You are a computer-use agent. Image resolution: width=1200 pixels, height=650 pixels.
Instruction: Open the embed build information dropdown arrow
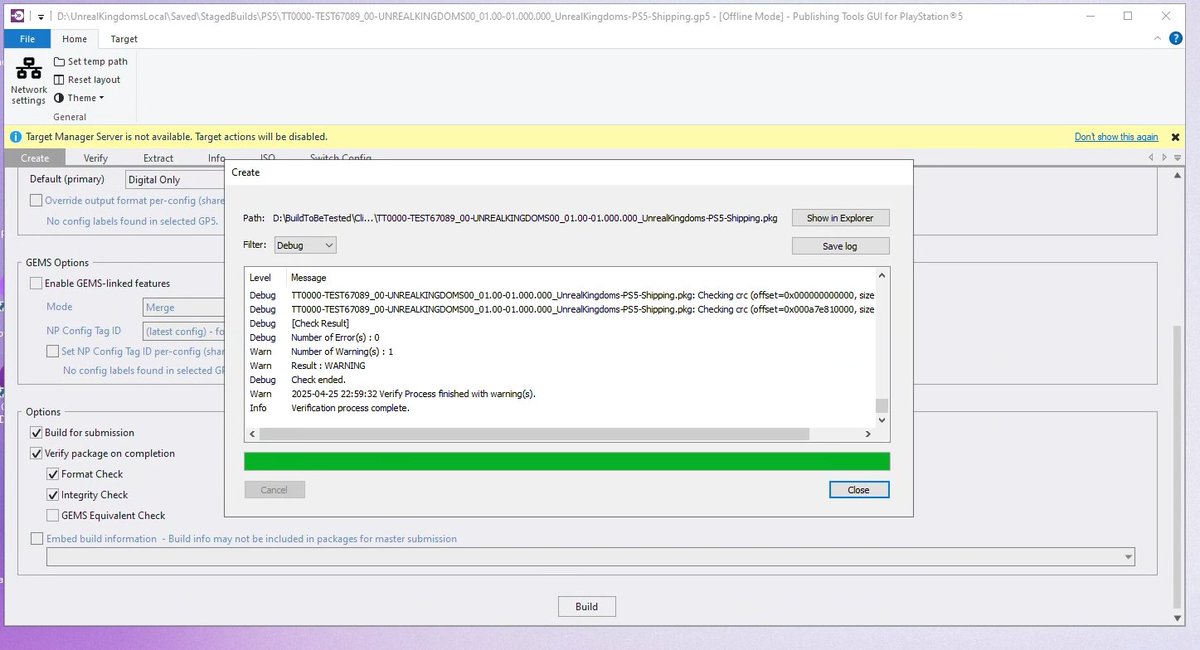tap(1128, 557)
